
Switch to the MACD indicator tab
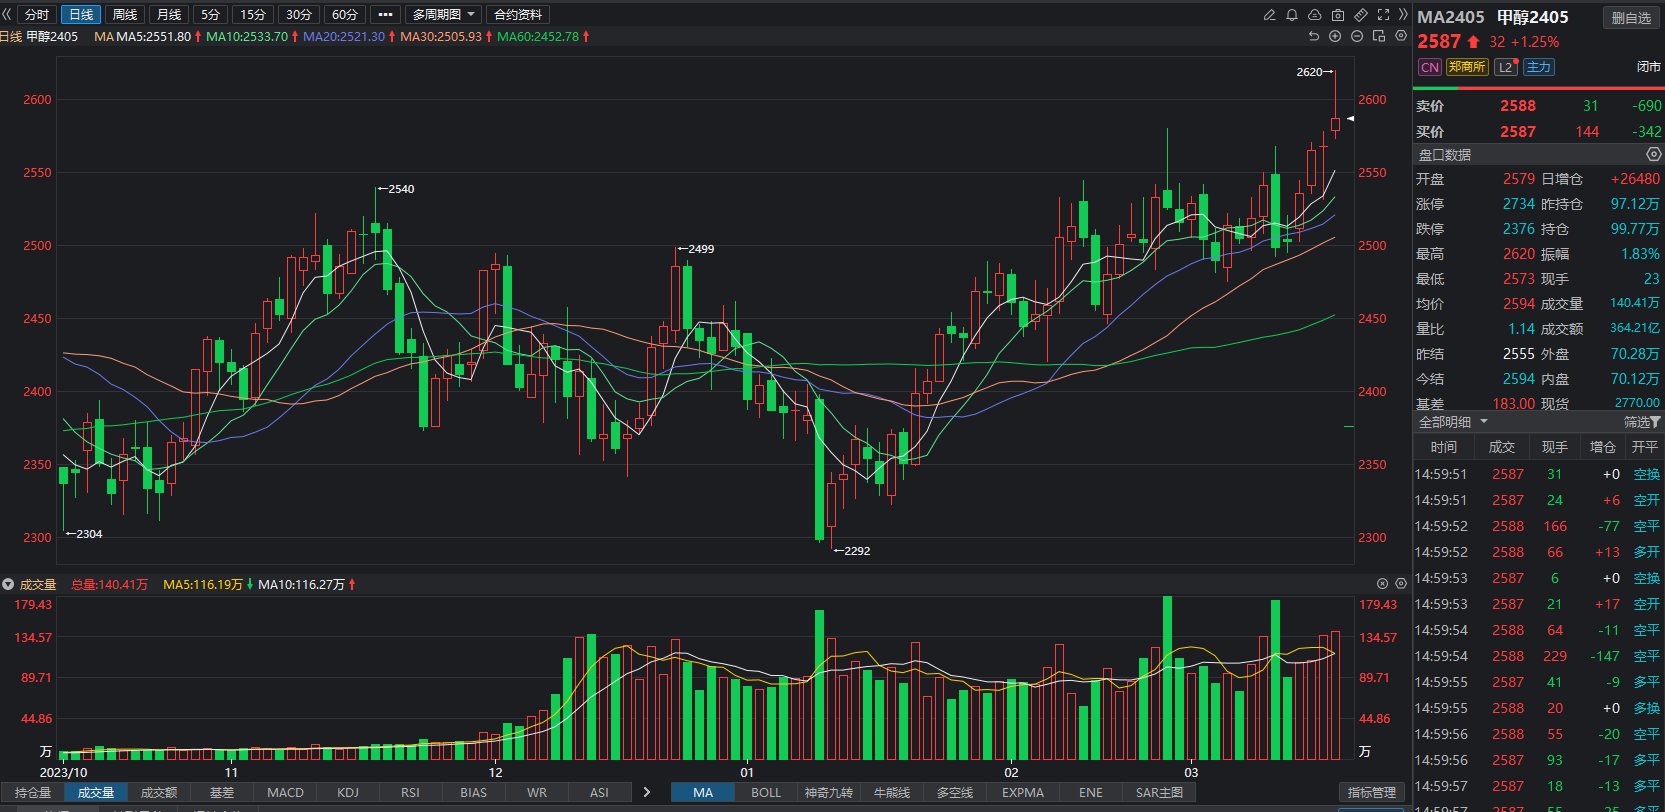(x=285, y=792)
